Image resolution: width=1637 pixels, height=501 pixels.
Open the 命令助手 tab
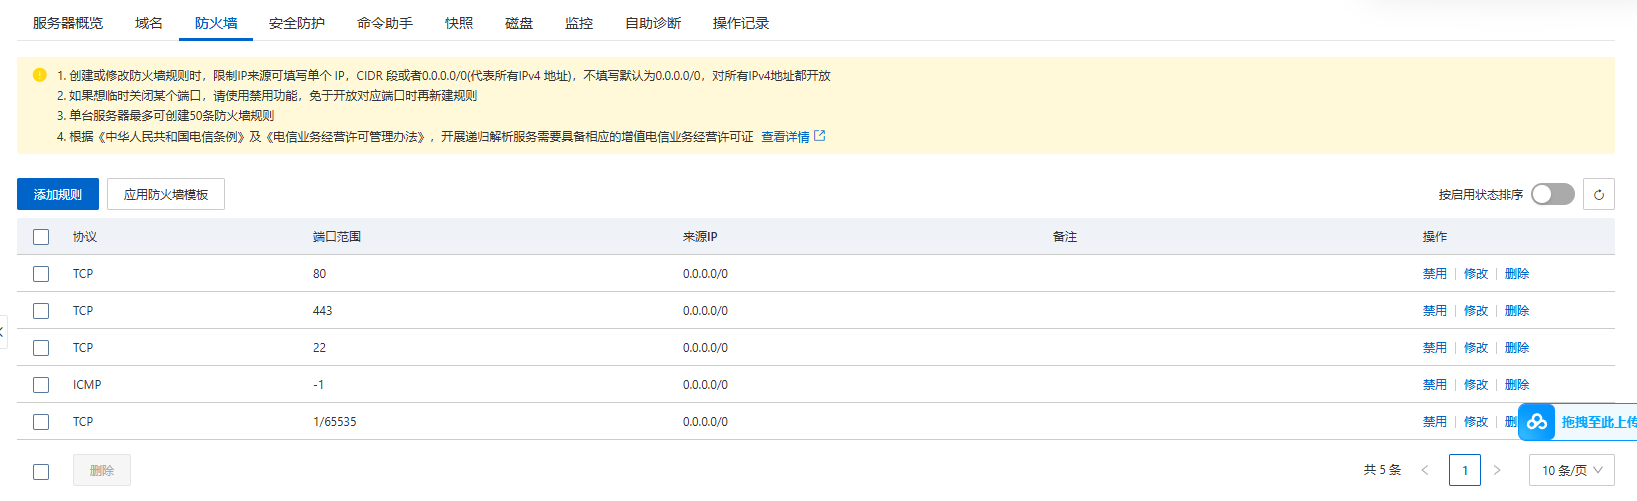coord(385,23)
